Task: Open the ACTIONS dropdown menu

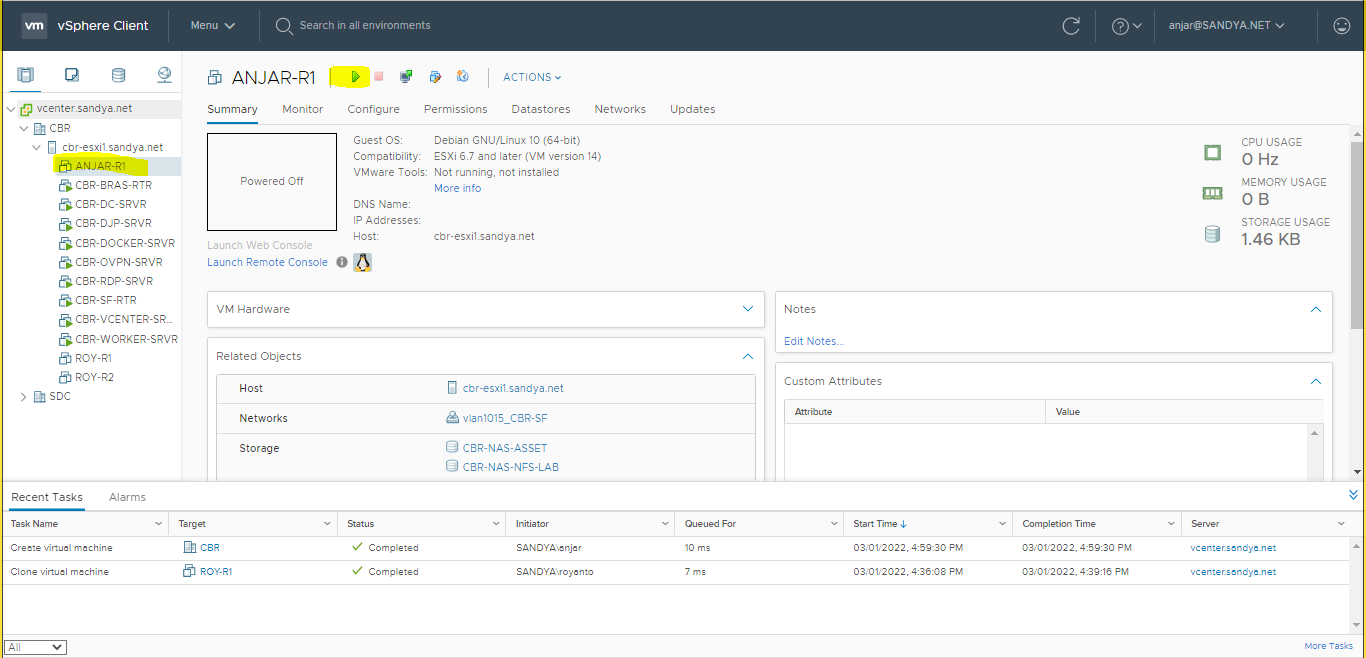Action: 532,77
